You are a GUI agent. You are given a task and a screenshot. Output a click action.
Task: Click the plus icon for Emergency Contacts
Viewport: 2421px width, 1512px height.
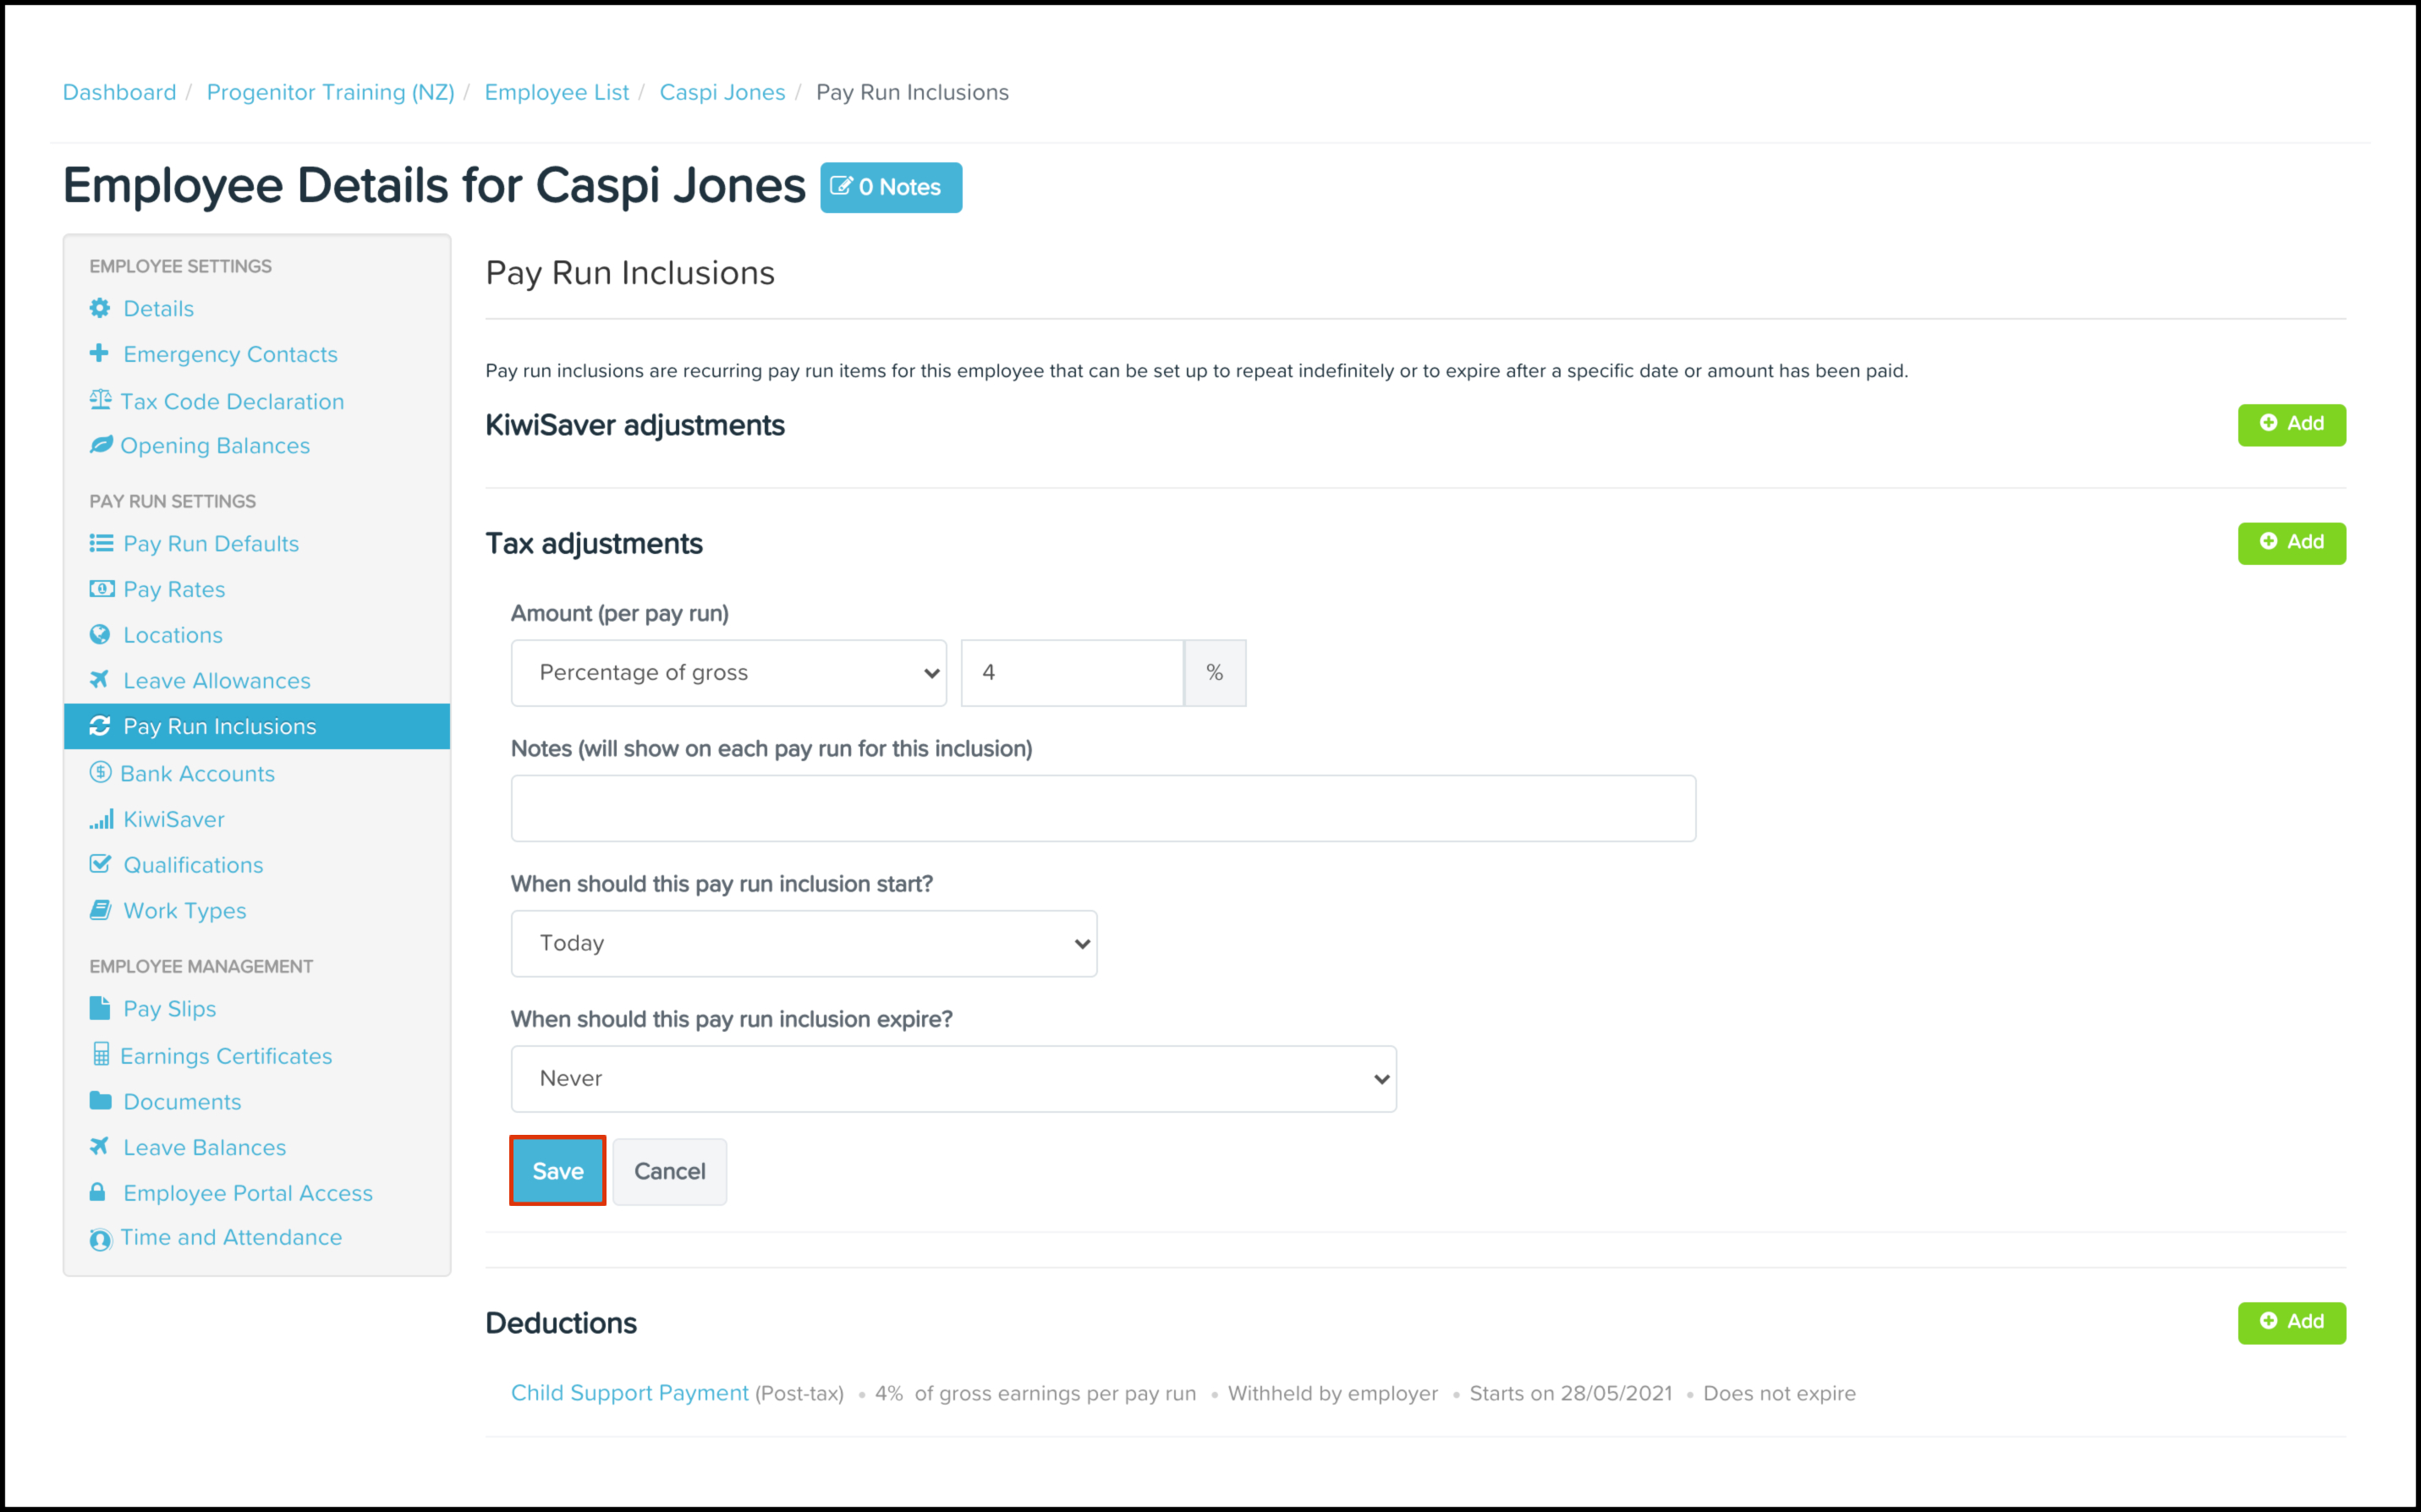(x=99, y=353)
